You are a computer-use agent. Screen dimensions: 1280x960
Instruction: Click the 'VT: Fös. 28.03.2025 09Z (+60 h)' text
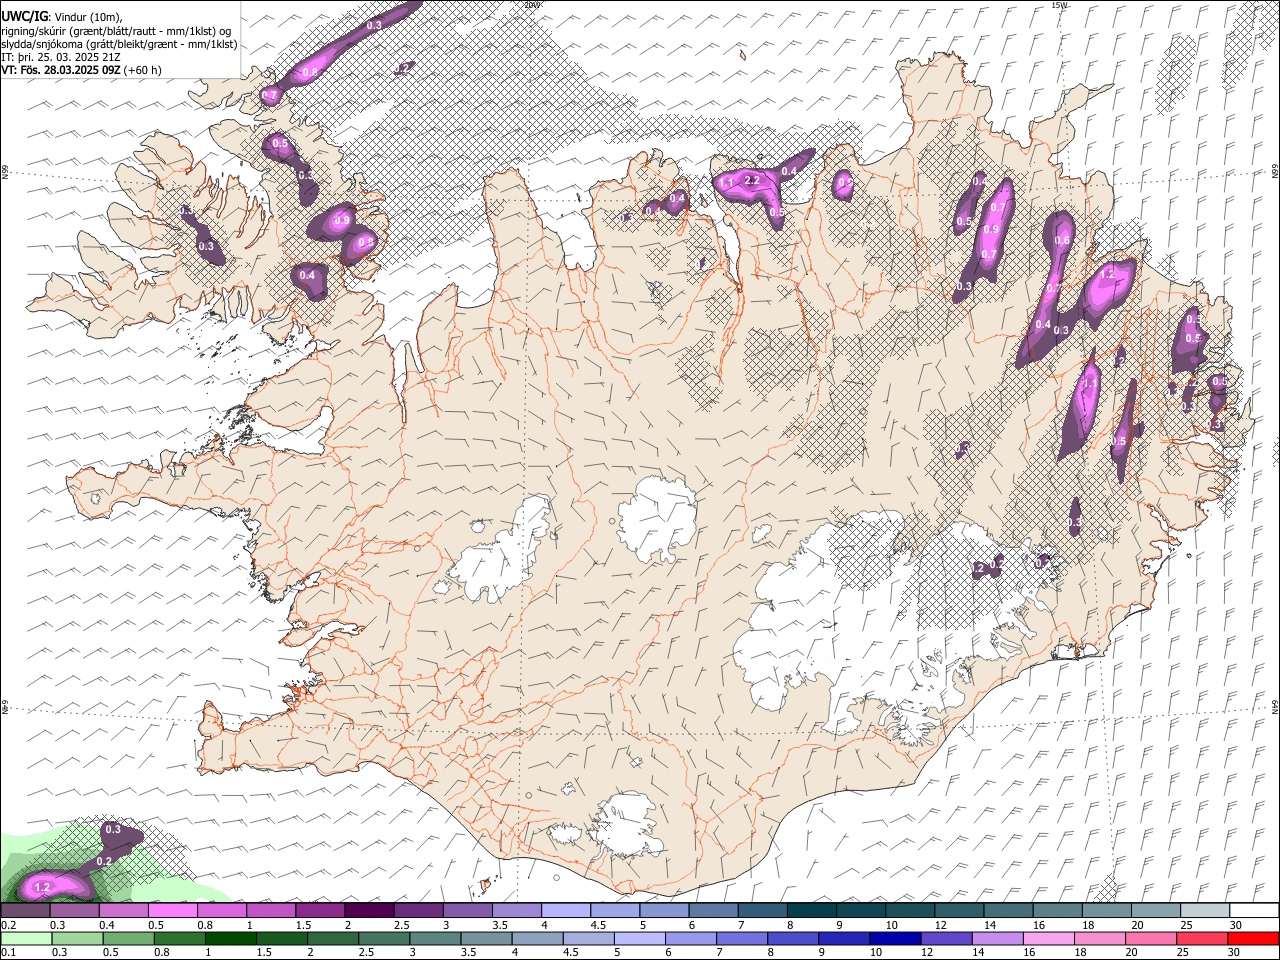tap(82, 70)
